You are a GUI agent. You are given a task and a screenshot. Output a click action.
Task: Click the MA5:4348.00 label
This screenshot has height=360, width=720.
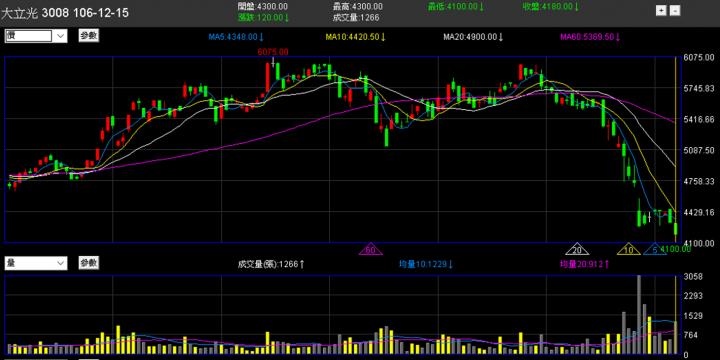point(236,37)
